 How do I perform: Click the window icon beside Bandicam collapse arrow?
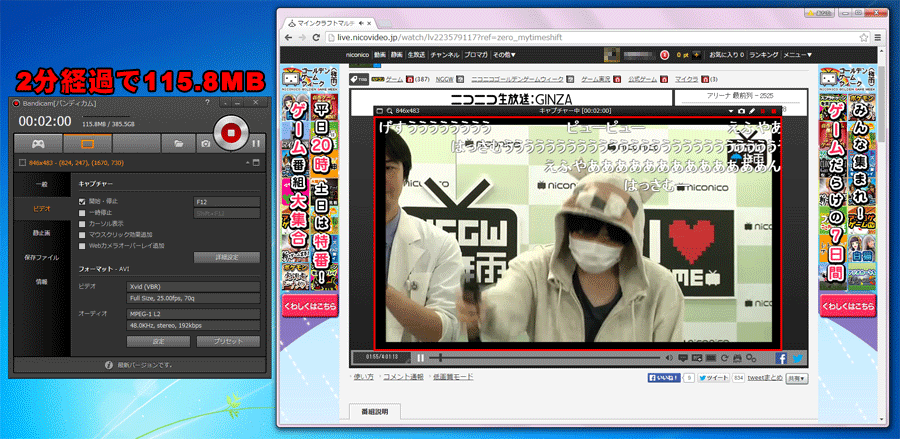[x=255, y=163]
